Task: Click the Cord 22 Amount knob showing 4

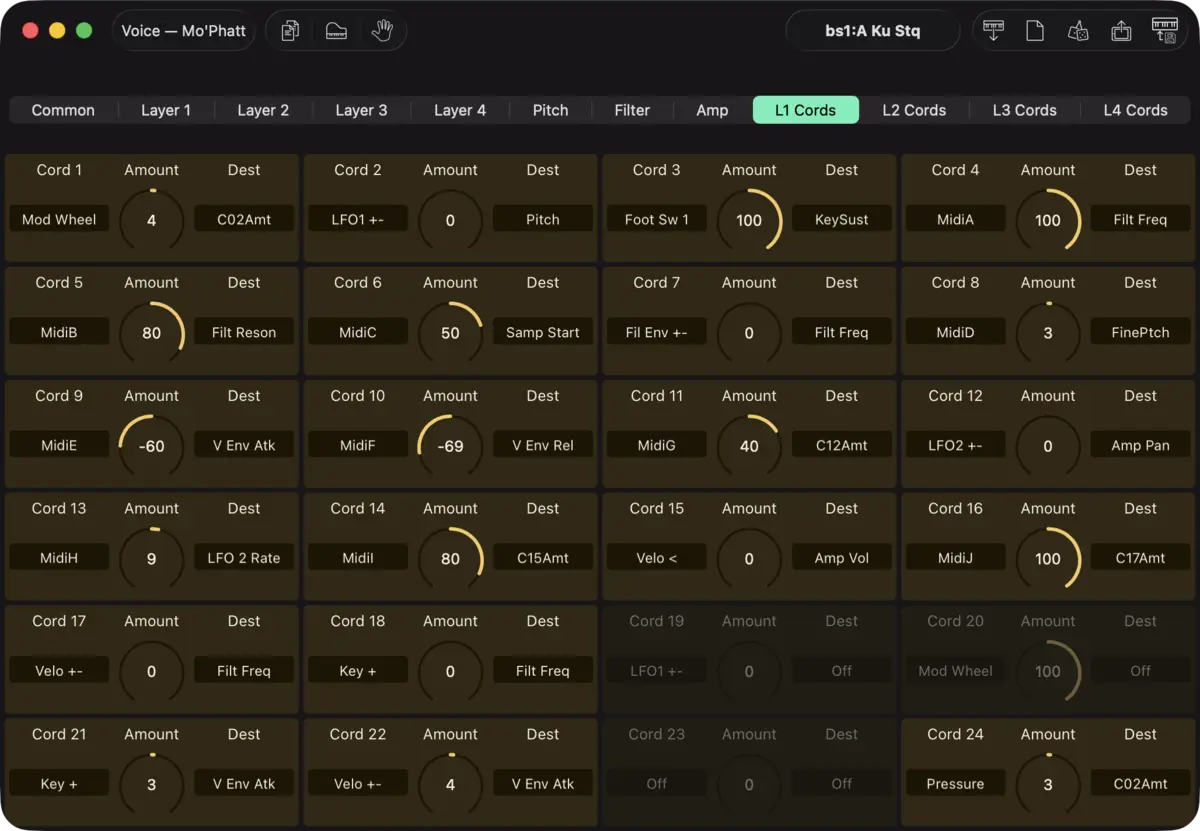Action: [450, 785]
